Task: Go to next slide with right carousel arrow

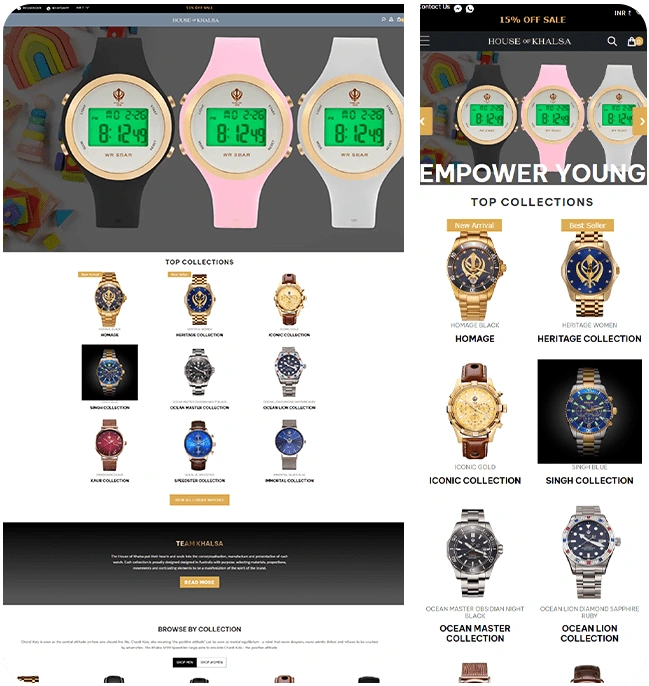Action: tap(640, 122)
